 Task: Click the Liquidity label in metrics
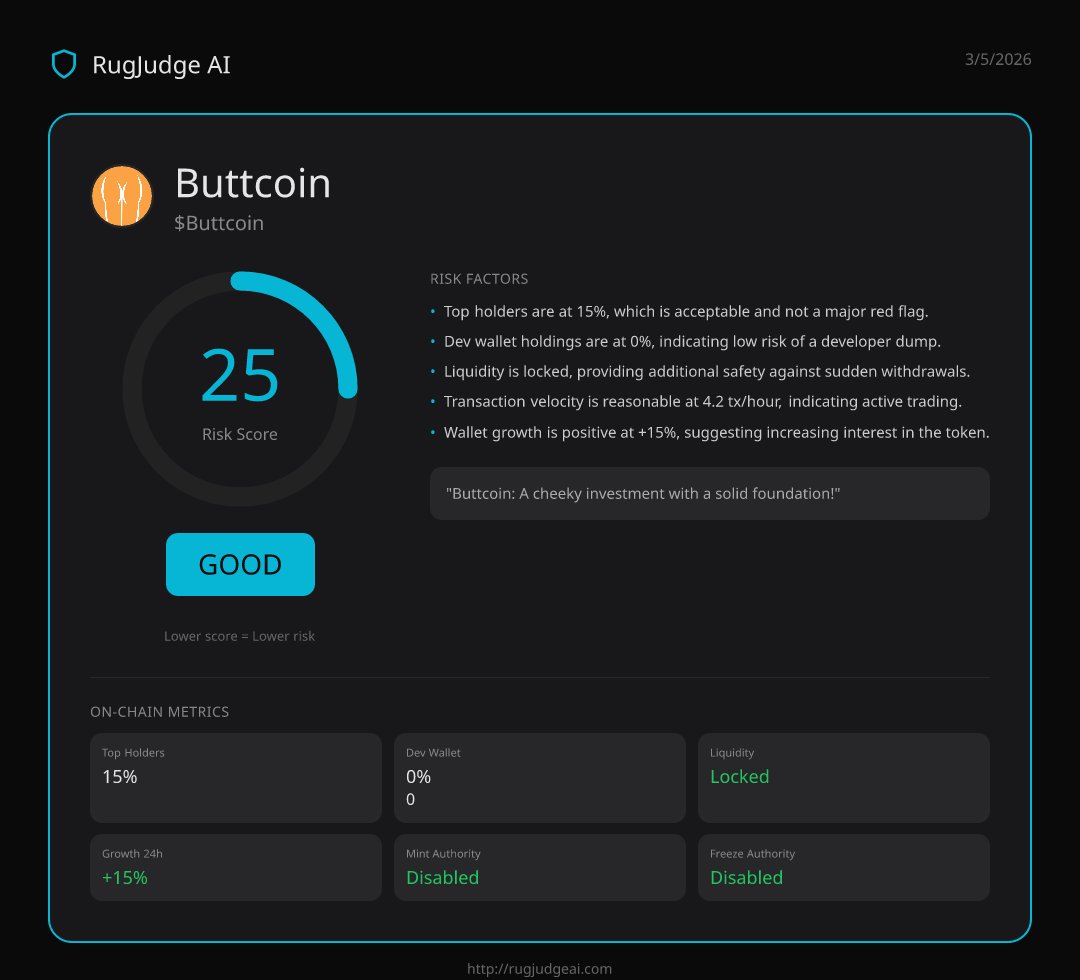(x=731, y=753)
